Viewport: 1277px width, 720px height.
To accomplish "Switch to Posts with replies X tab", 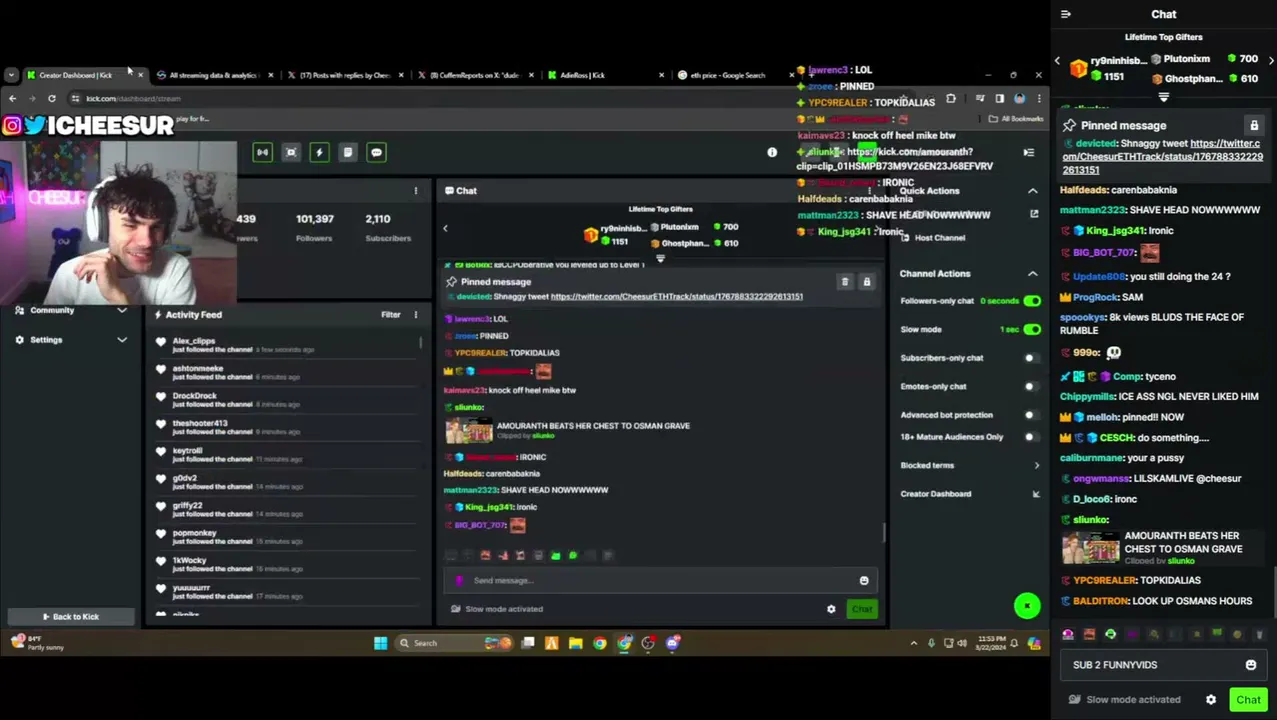I will click(346, 75).
